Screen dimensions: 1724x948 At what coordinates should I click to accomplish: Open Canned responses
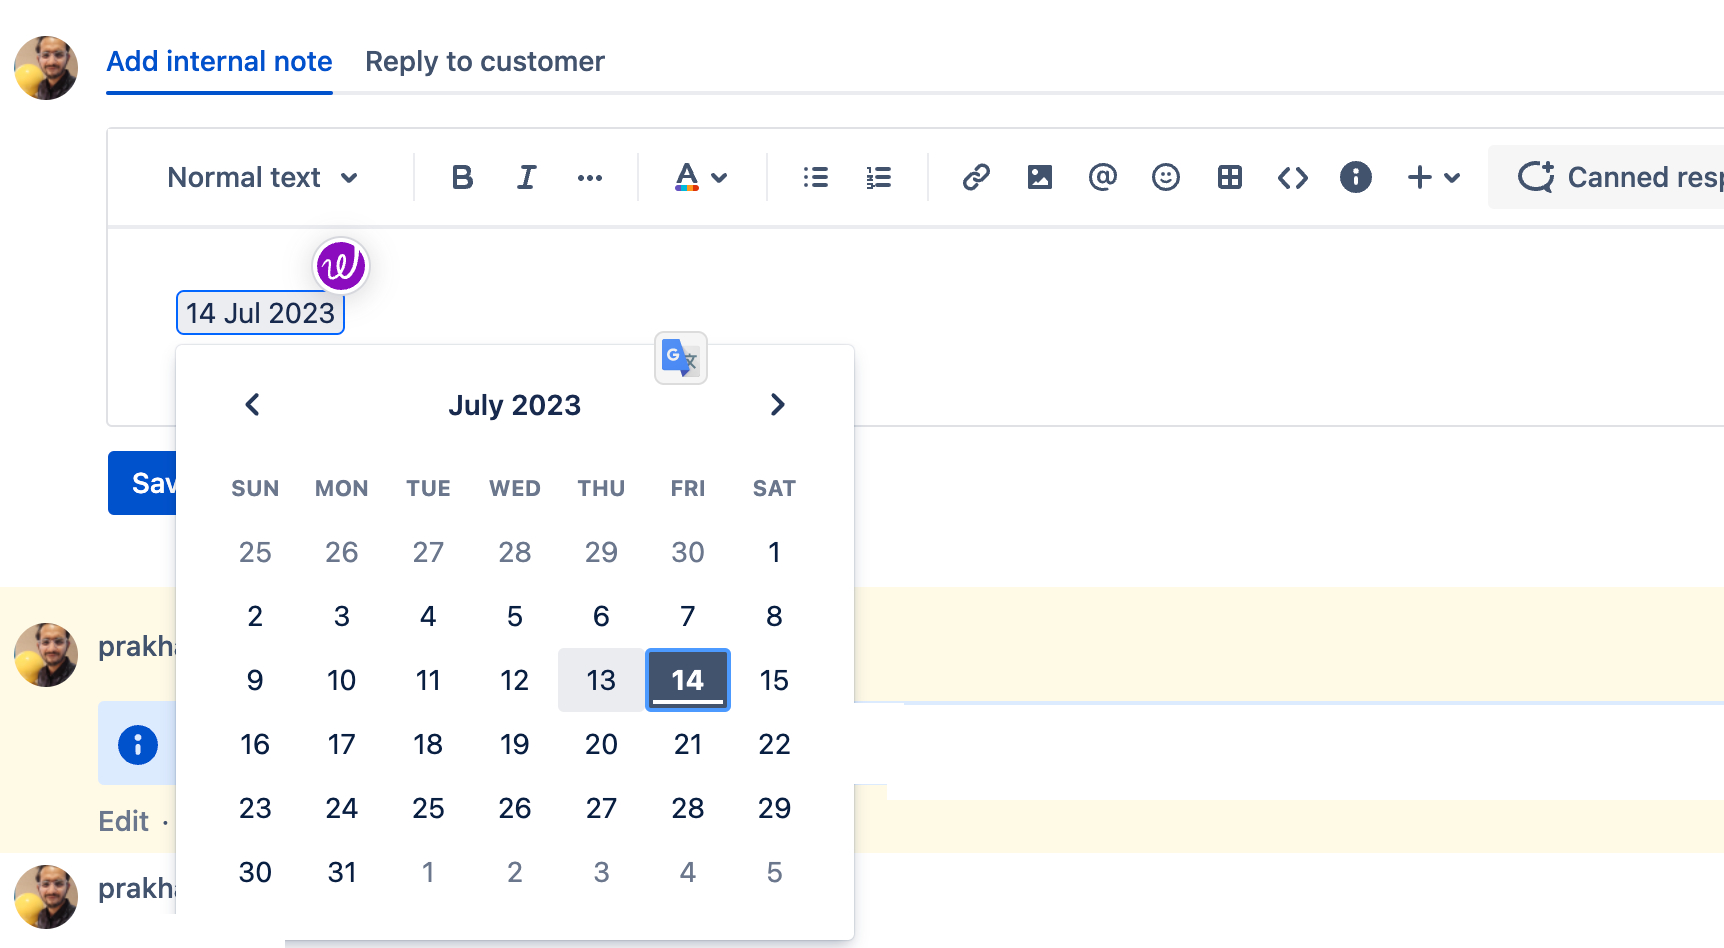tap(1606, 178)
